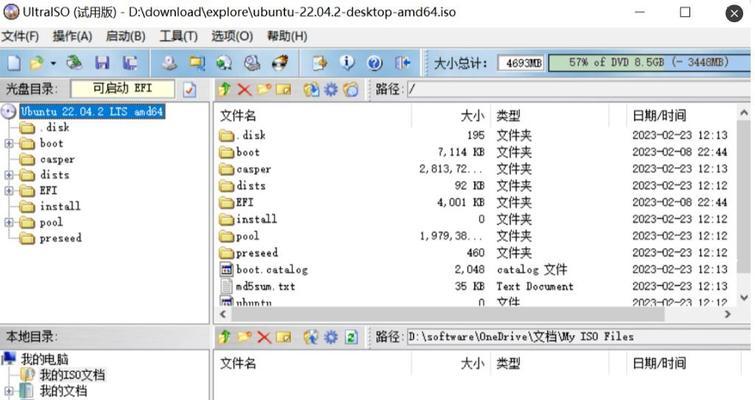Screen dimensions: 755x400
Task: Click the Exit door icon
Action: click(x=402, y=63)
